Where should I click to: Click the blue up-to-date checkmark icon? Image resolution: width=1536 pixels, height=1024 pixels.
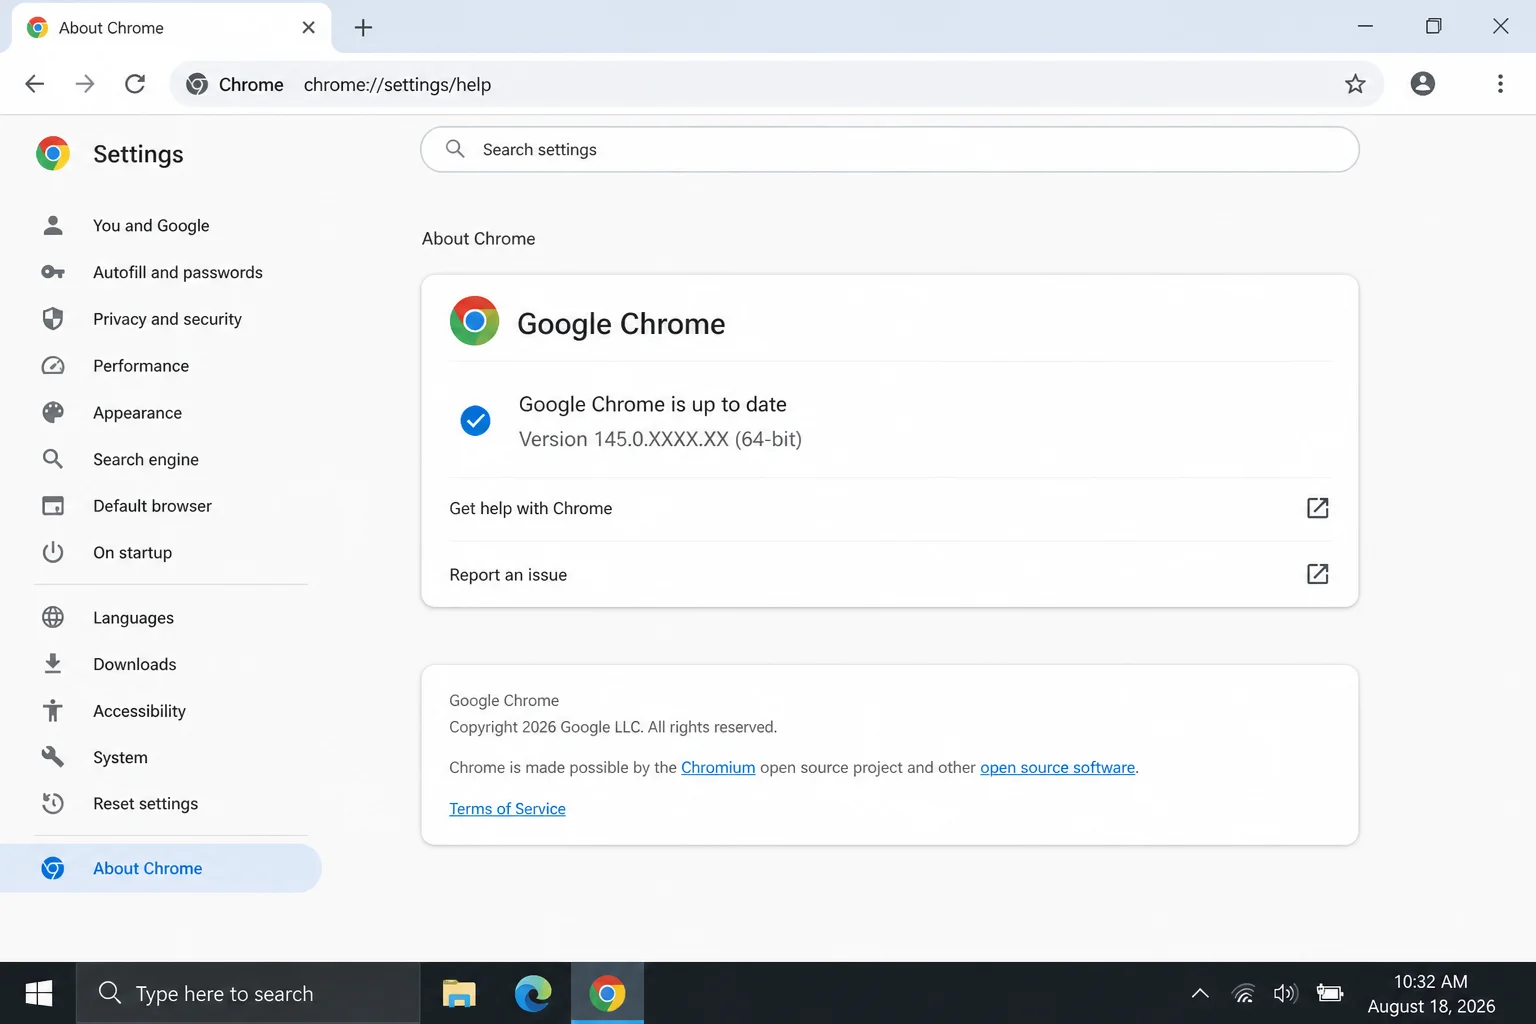[475, 421]
